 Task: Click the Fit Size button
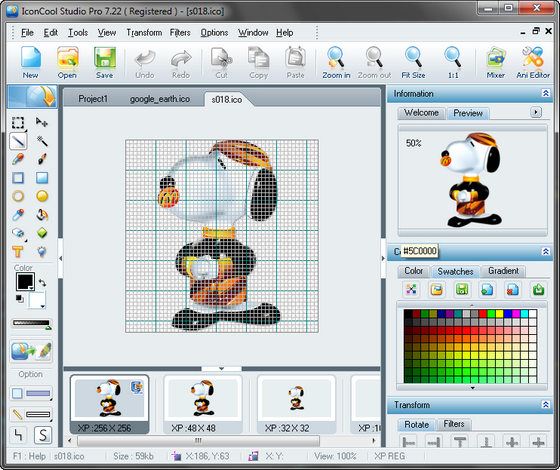click(x=413, y=63)
